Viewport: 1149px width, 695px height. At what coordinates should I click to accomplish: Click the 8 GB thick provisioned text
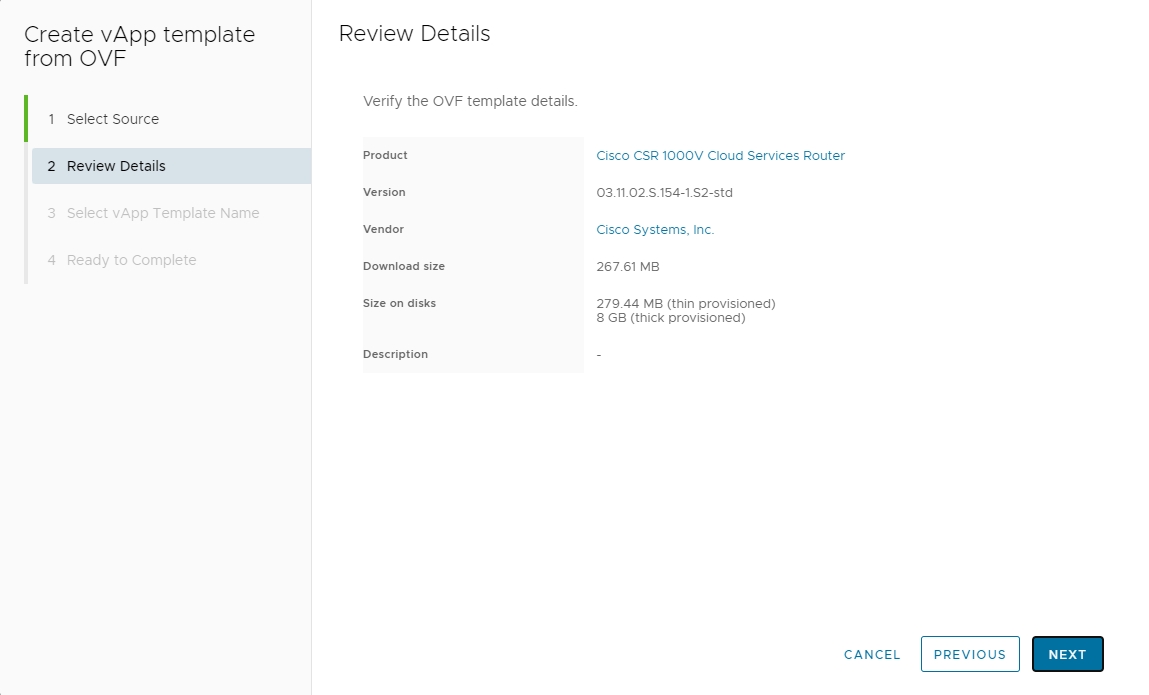click(670, 318)
